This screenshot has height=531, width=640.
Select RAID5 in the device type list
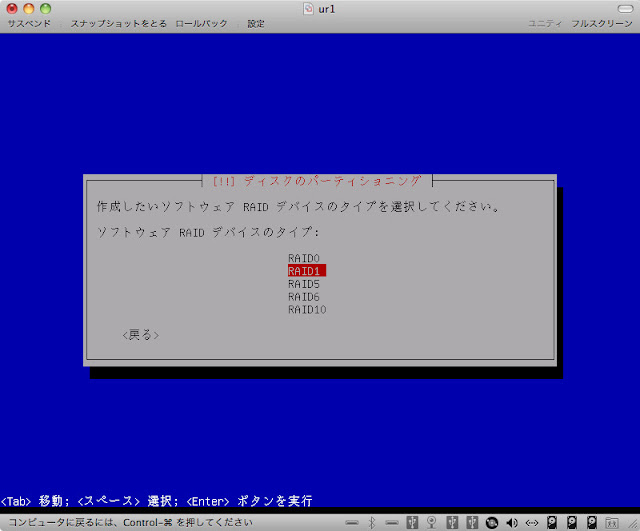coord(304,284)
